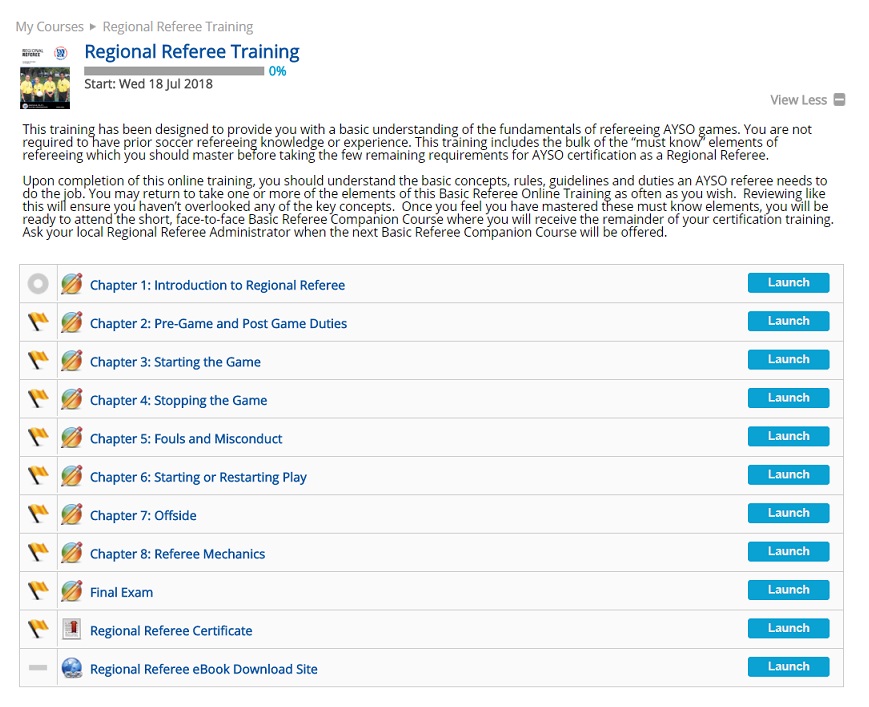Click the minus icon beside View Less
Image resolution: width=869 pixels, height=707 pixels.
click(839, 100)
